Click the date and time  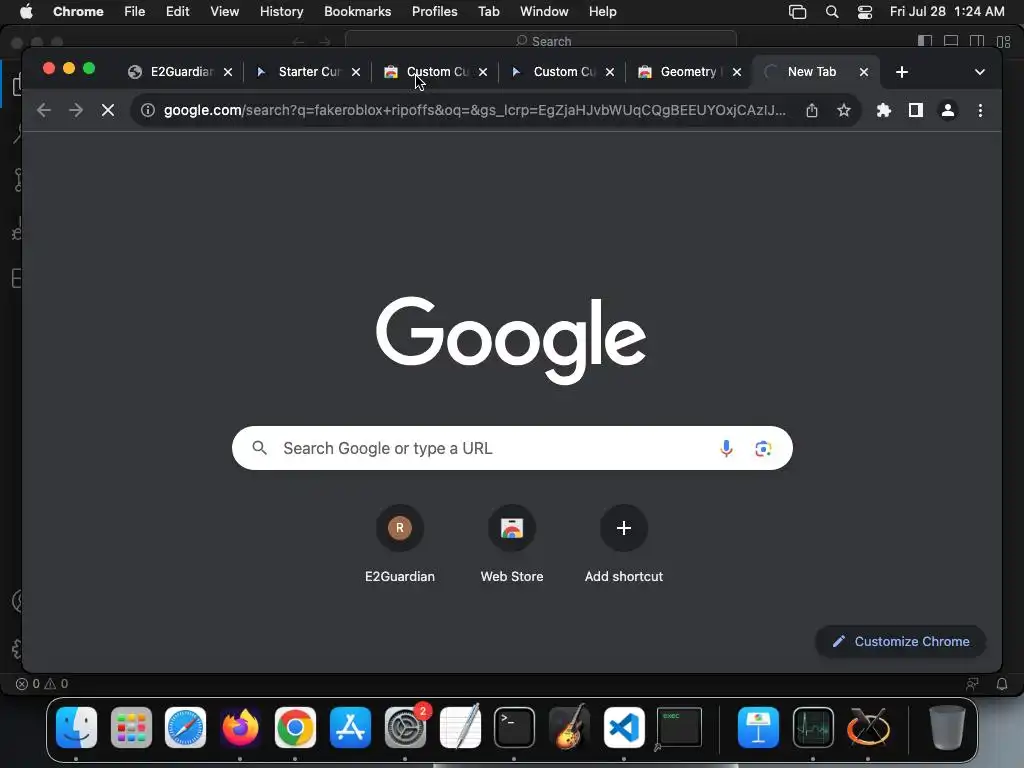pos(947,12)
